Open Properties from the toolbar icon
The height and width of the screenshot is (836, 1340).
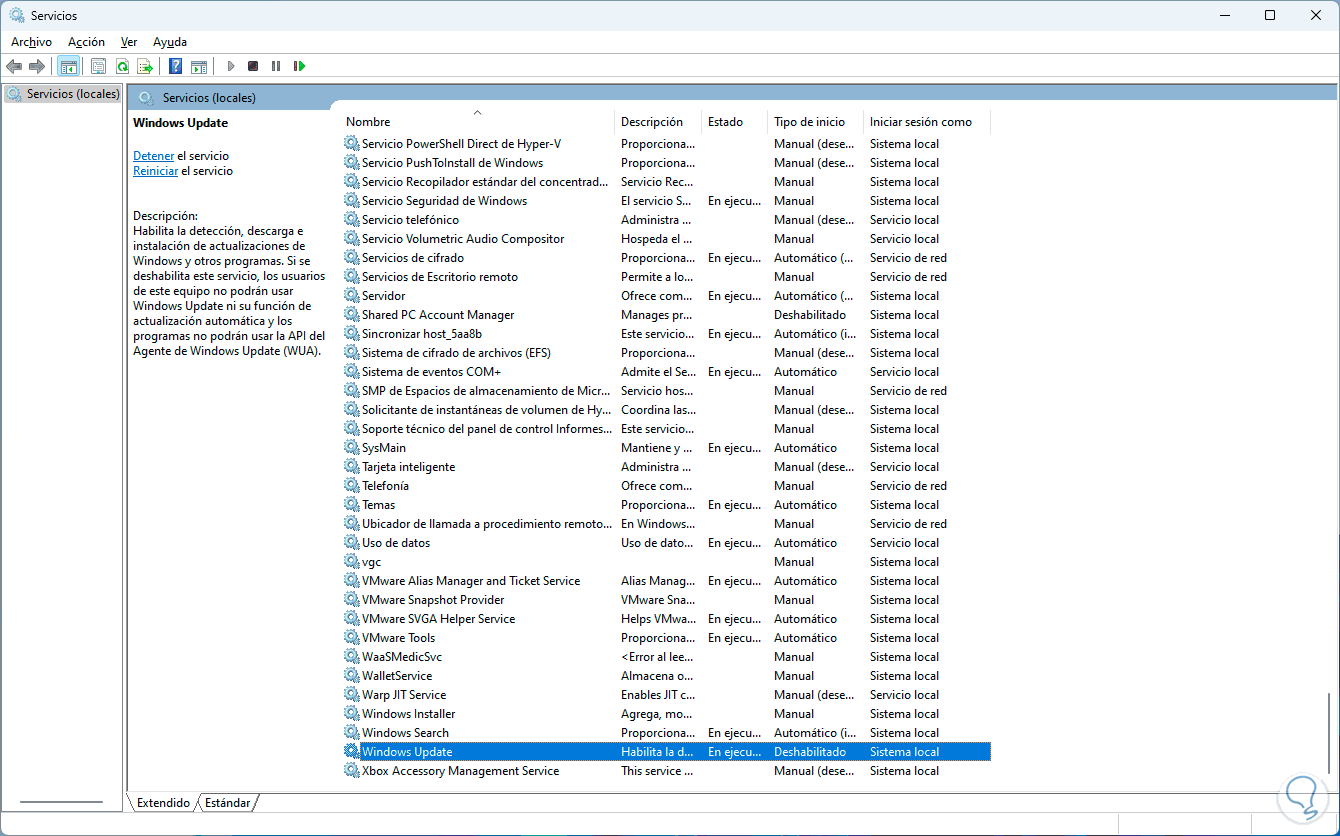point(98,66)
